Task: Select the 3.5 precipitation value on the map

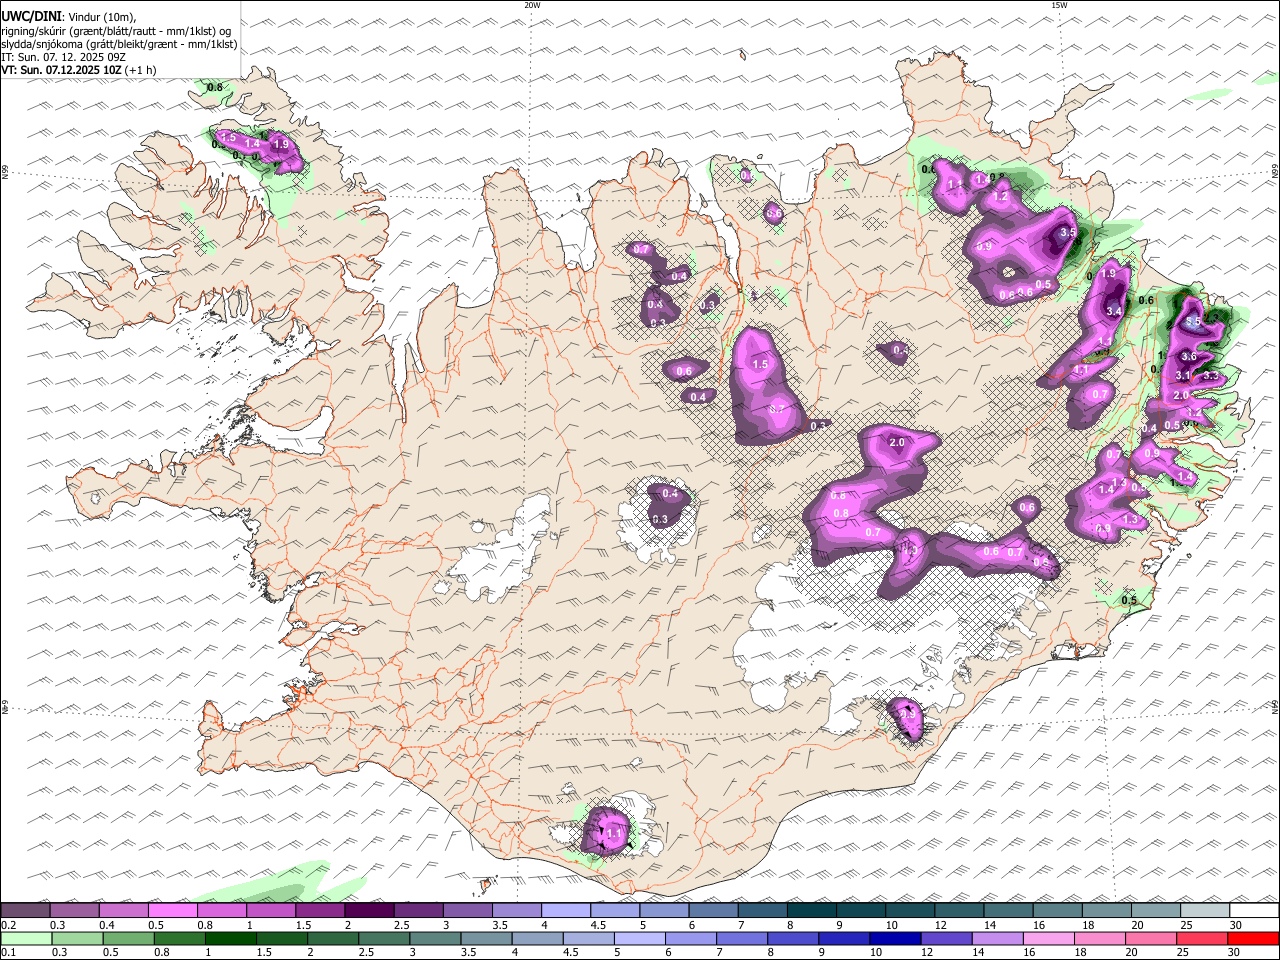Action: pos(1068,232)
